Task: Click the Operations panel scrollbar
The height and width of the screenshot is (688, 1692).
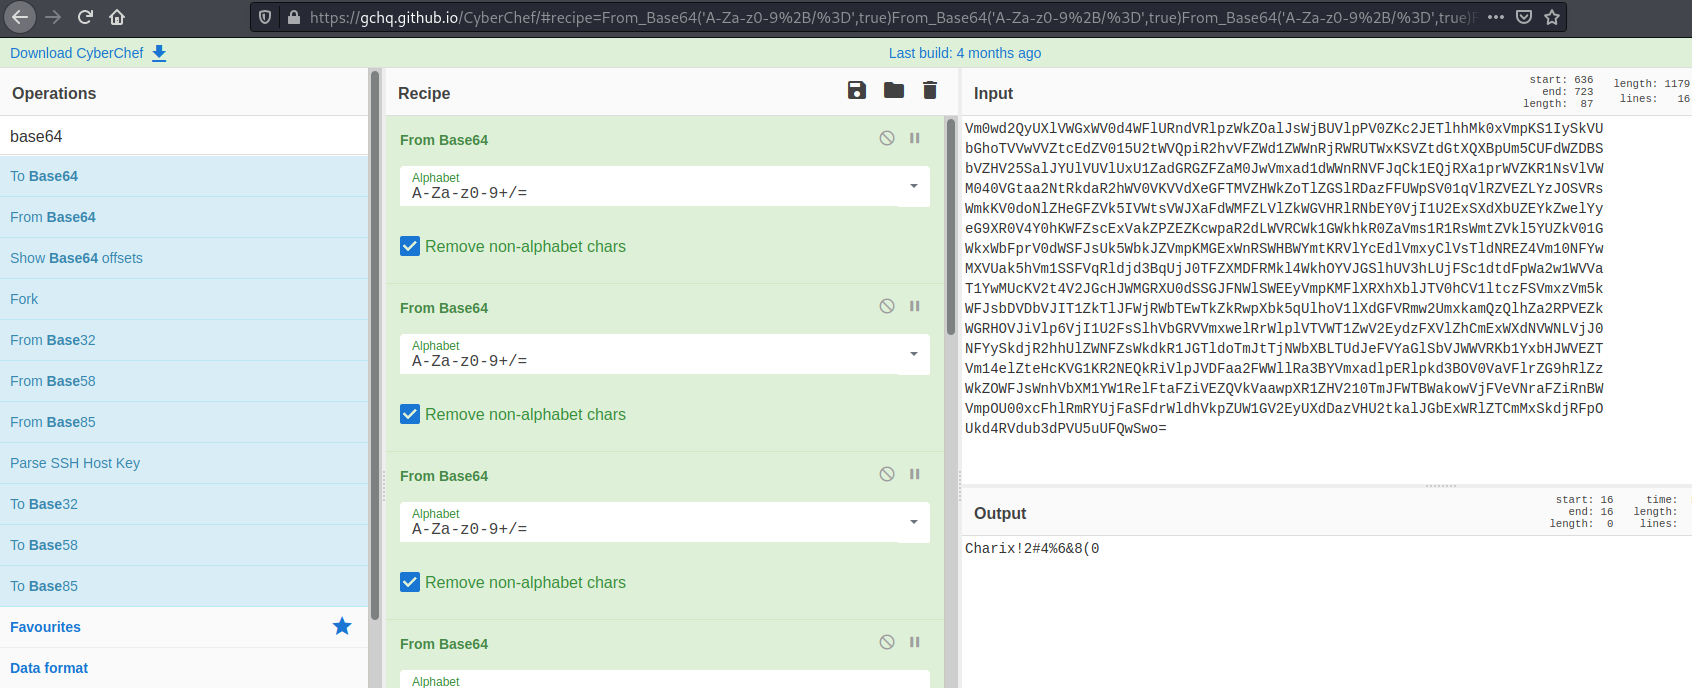Action: pos(375,345)
